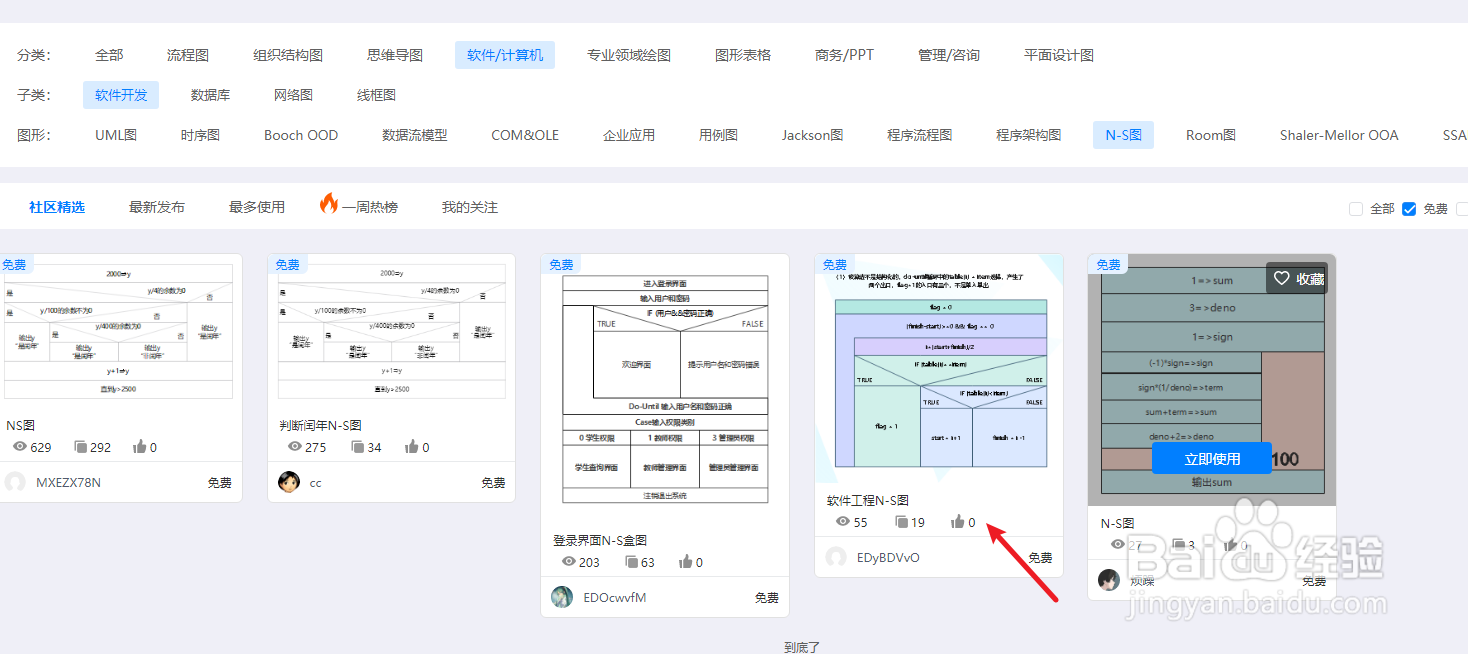1468x654 pixels.
Task: Select 流程图 category
Action: 188,55
